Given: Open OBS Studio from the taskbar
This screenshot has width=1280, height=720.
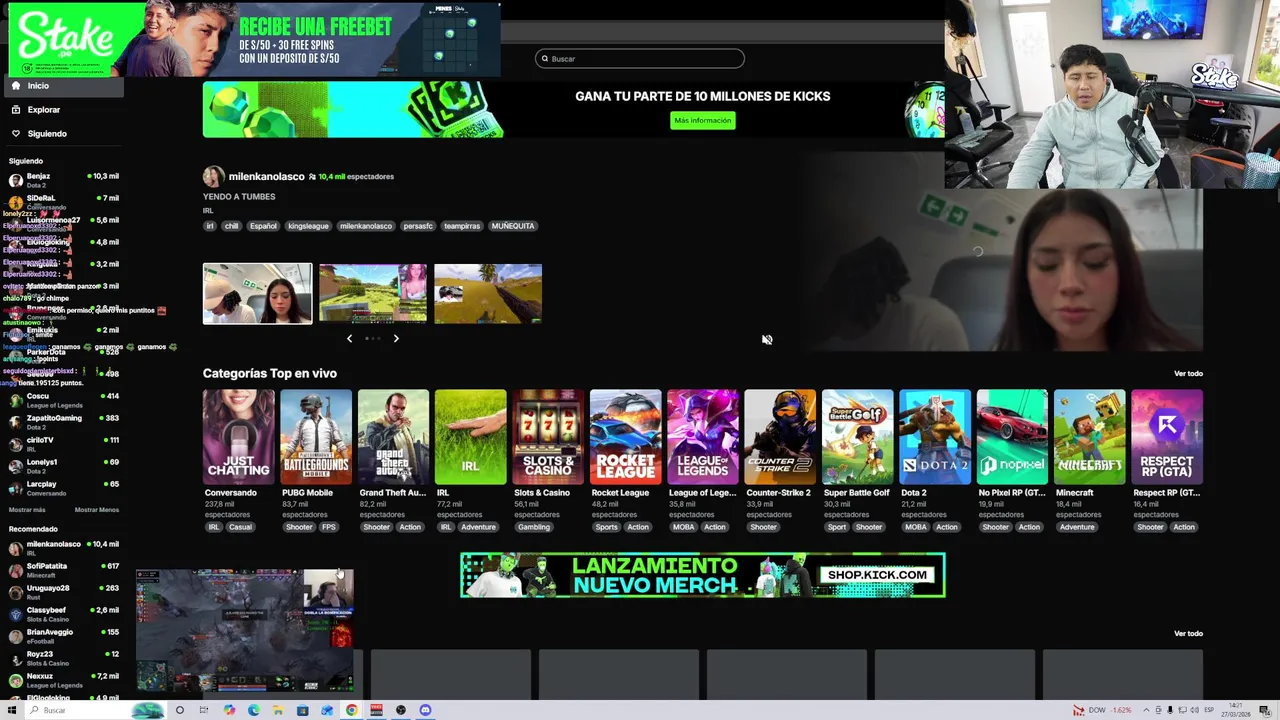Looking at the screenshot, I should click(x=400, y=710).
